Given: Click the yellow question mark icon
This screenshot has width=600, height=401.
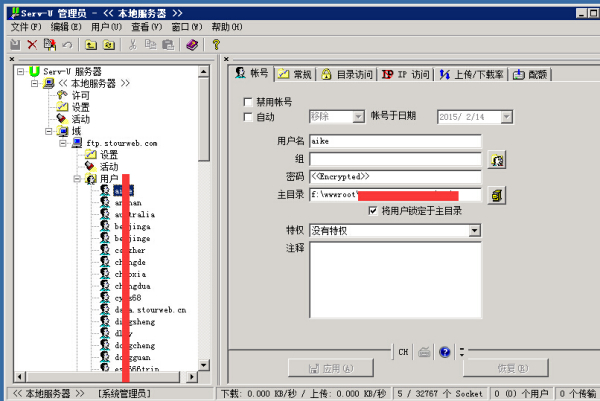Looking at the screenshot, I should tap(216, 45).
